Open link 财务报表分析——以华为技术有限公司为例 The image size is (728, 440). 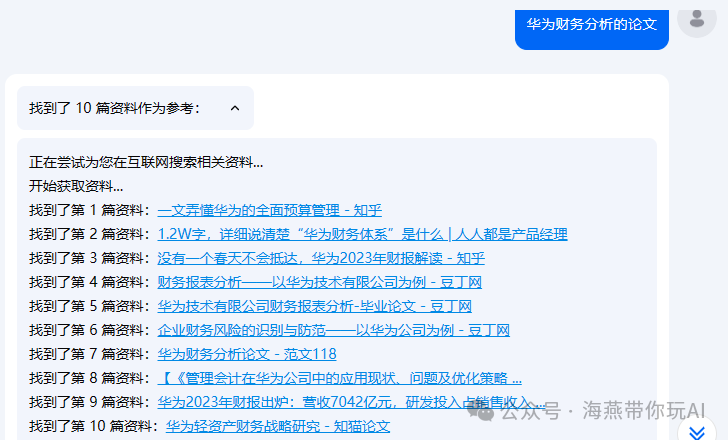click(x=319, y=282)
